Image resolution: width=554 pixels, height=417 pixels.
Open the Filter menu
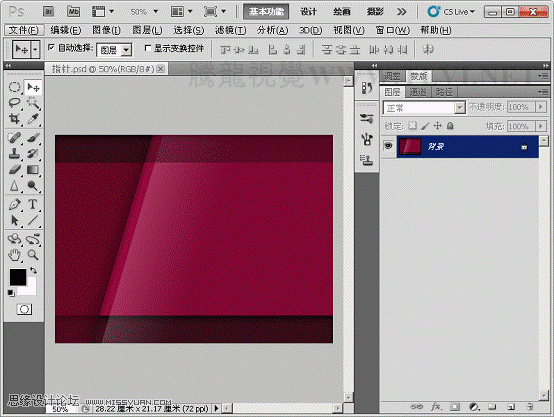[x=230, y=30]
